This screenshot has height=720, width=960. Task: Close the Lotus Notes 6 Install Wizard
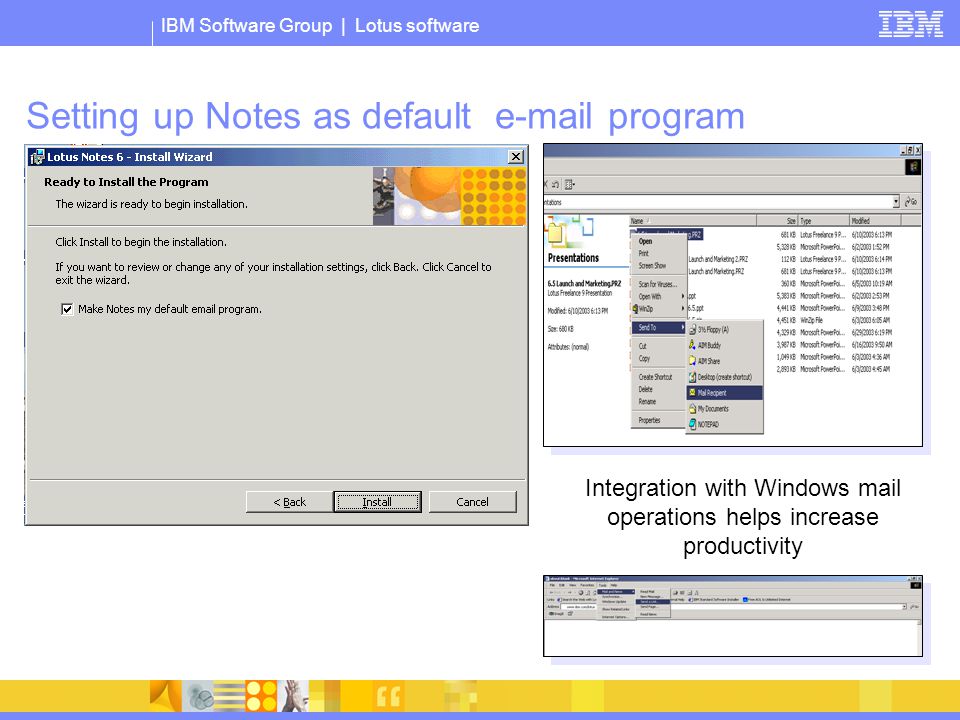(516, 157)
